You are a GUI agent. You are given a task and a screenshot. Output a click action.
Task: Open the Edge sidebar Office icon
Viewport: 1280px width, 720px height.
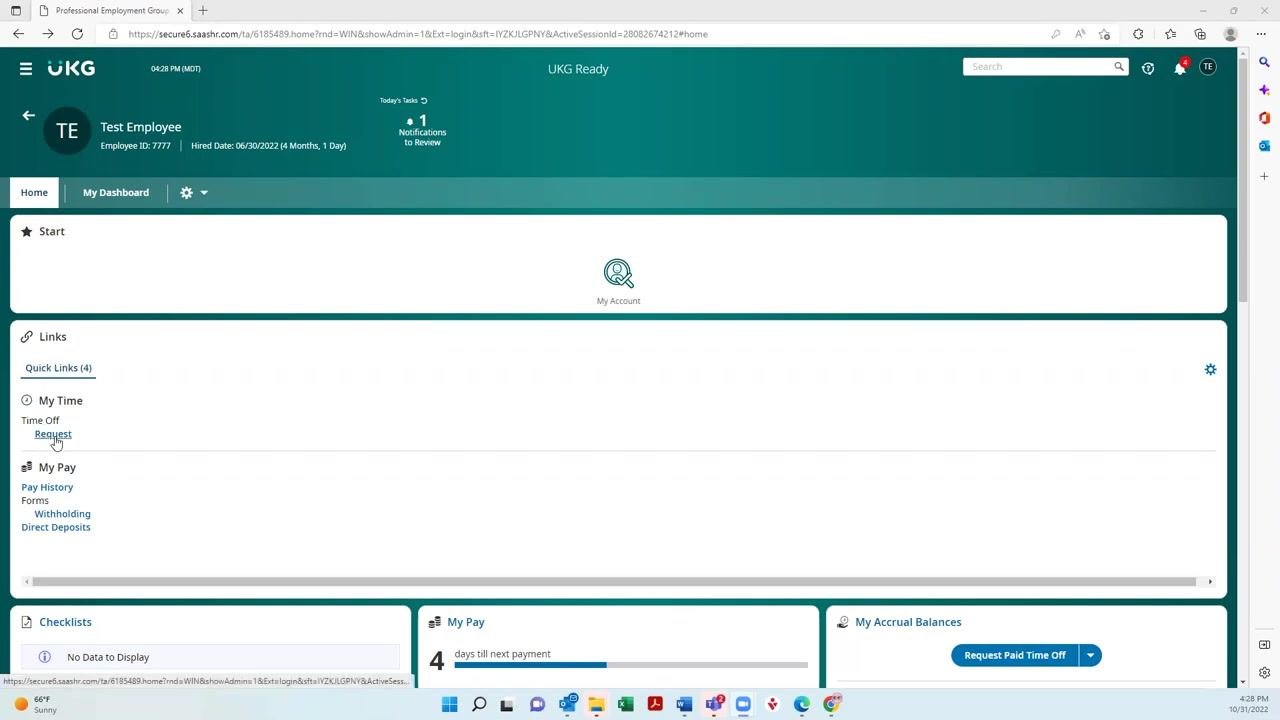[x=1264, y=118]
